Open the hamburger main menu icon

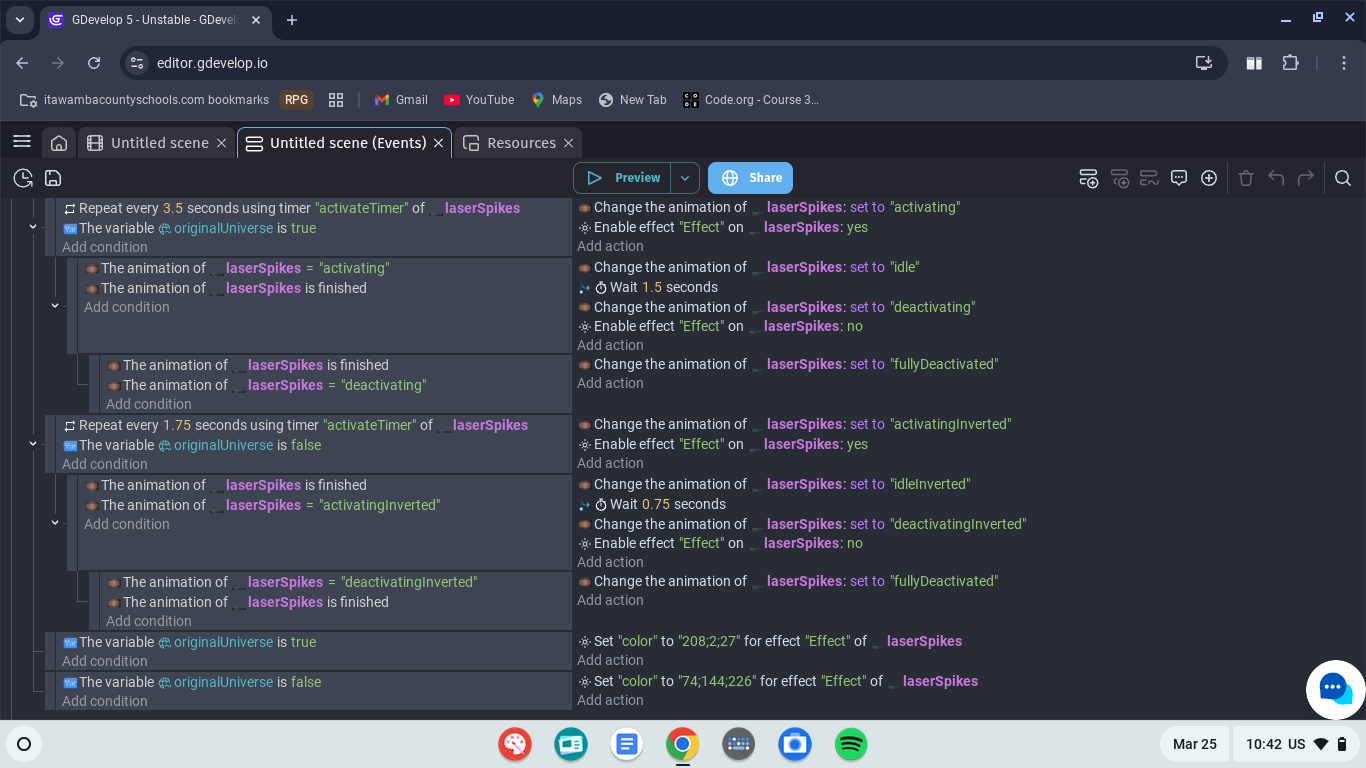(22, 142)
